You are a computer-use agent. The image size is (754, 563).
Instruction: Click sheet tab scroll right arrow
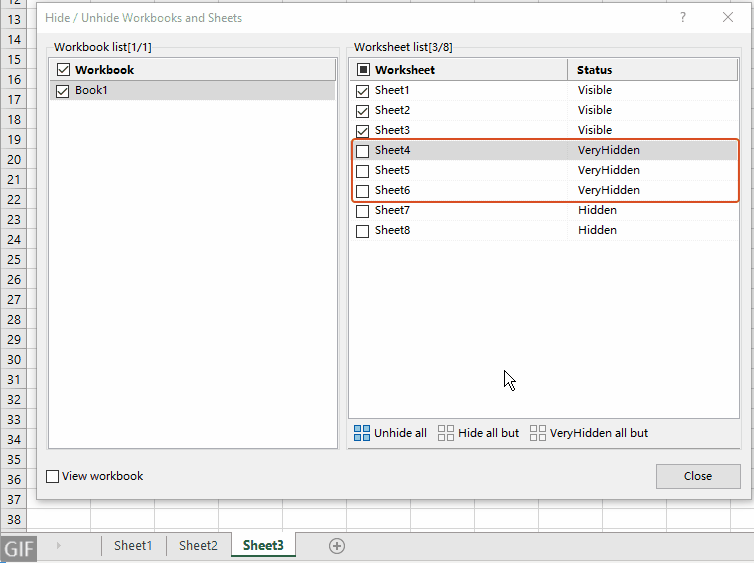58,546
